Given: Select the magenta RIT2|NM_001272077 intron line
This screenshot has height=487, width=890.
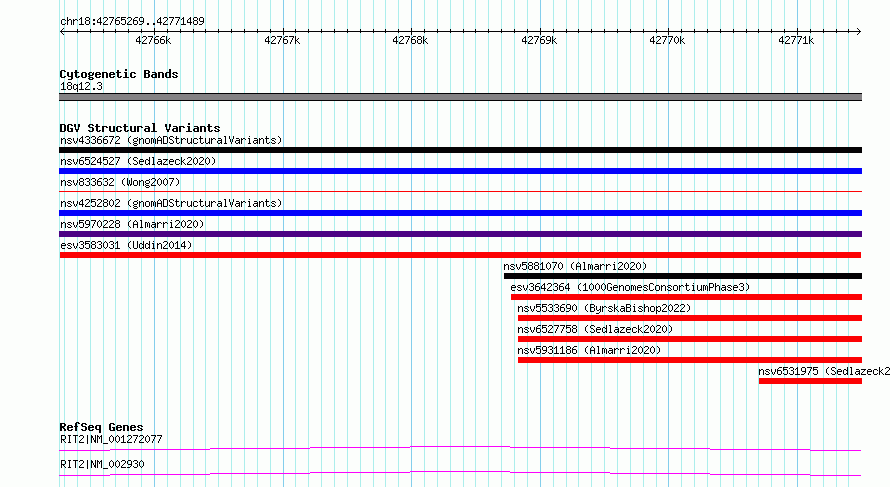Looking at the screenshot, I should point(460,448).
